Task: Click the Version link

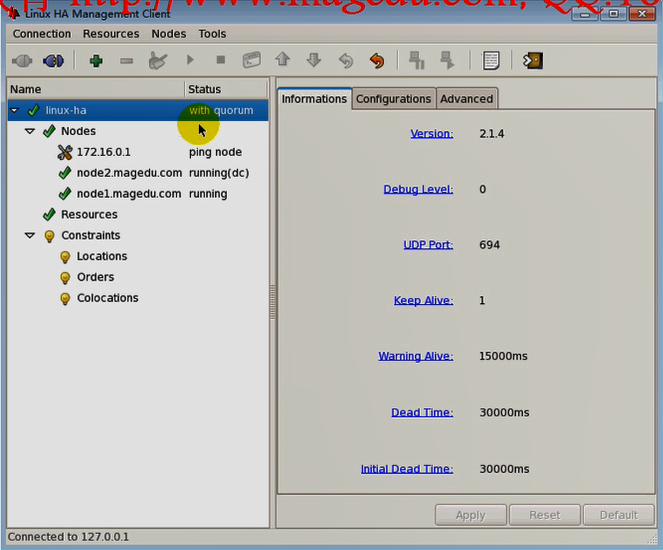Action: (x=432, y=134)
